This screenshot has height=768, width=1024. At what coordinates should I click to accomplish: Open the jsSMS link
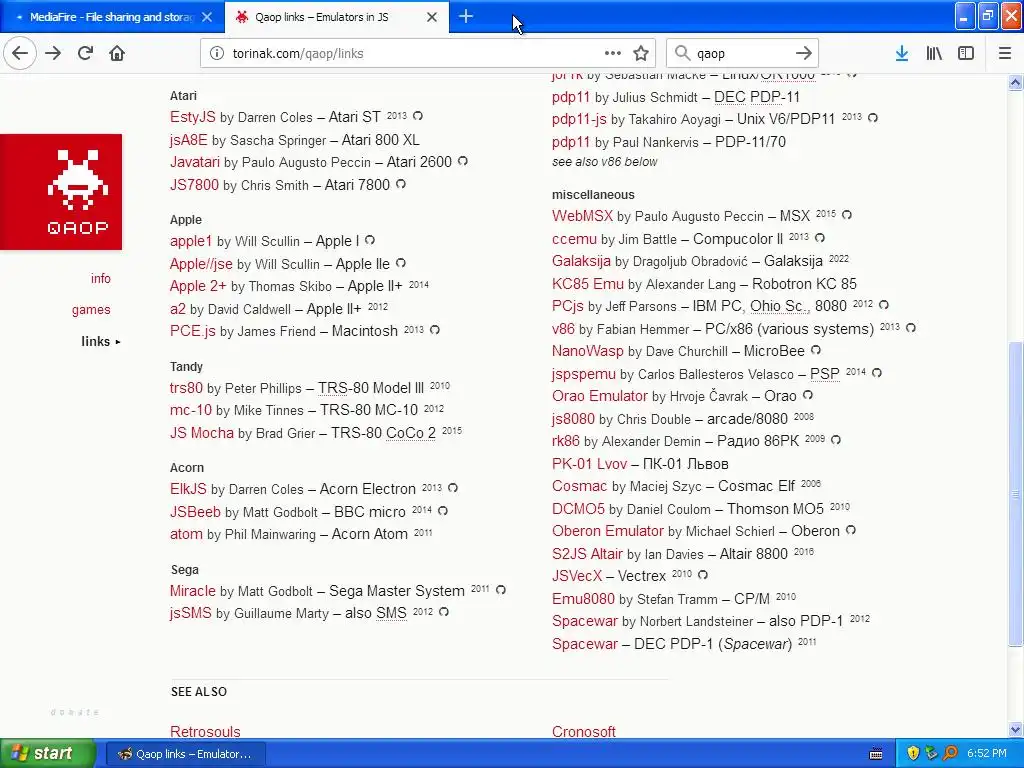point(191,613)
